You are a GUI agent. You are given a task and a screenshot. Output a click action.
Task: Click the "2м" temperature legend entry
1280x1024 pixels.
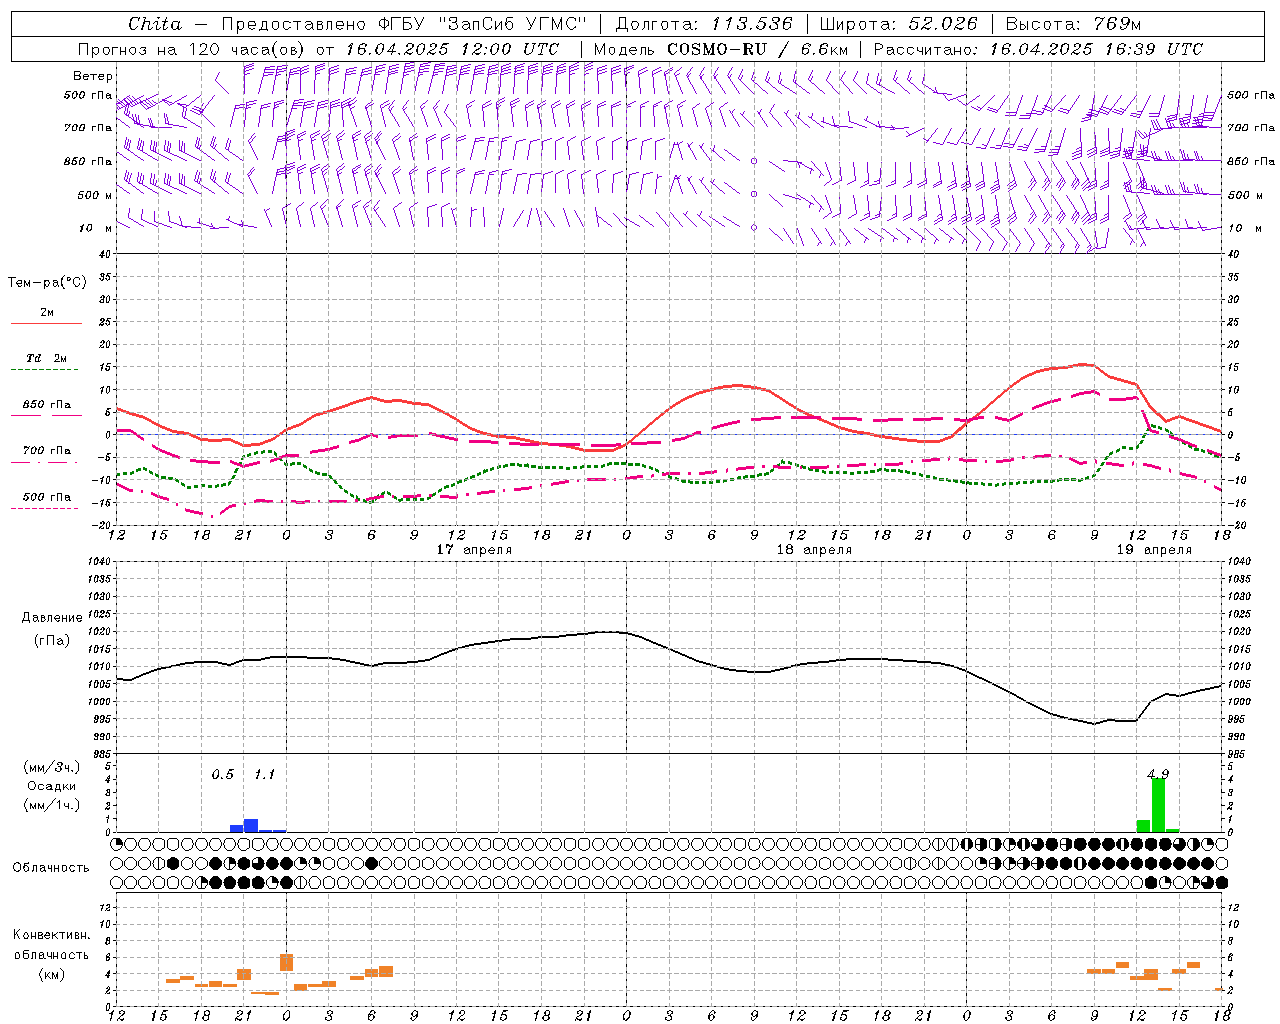click(47, 313)
